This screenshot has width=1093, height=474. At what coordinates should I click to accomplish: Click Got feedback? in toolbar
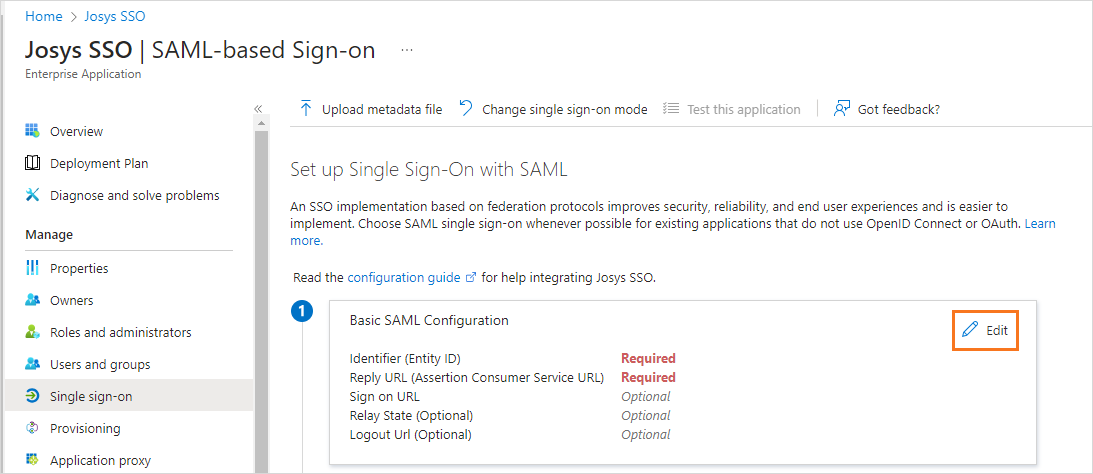coord(898,109)
